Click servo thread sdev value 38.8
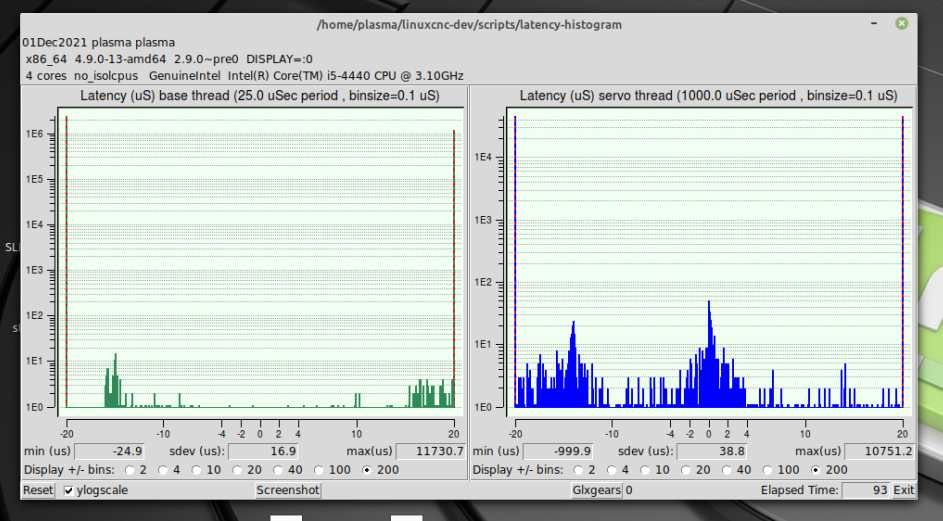 pyautogui.click(x=711, y=451)
